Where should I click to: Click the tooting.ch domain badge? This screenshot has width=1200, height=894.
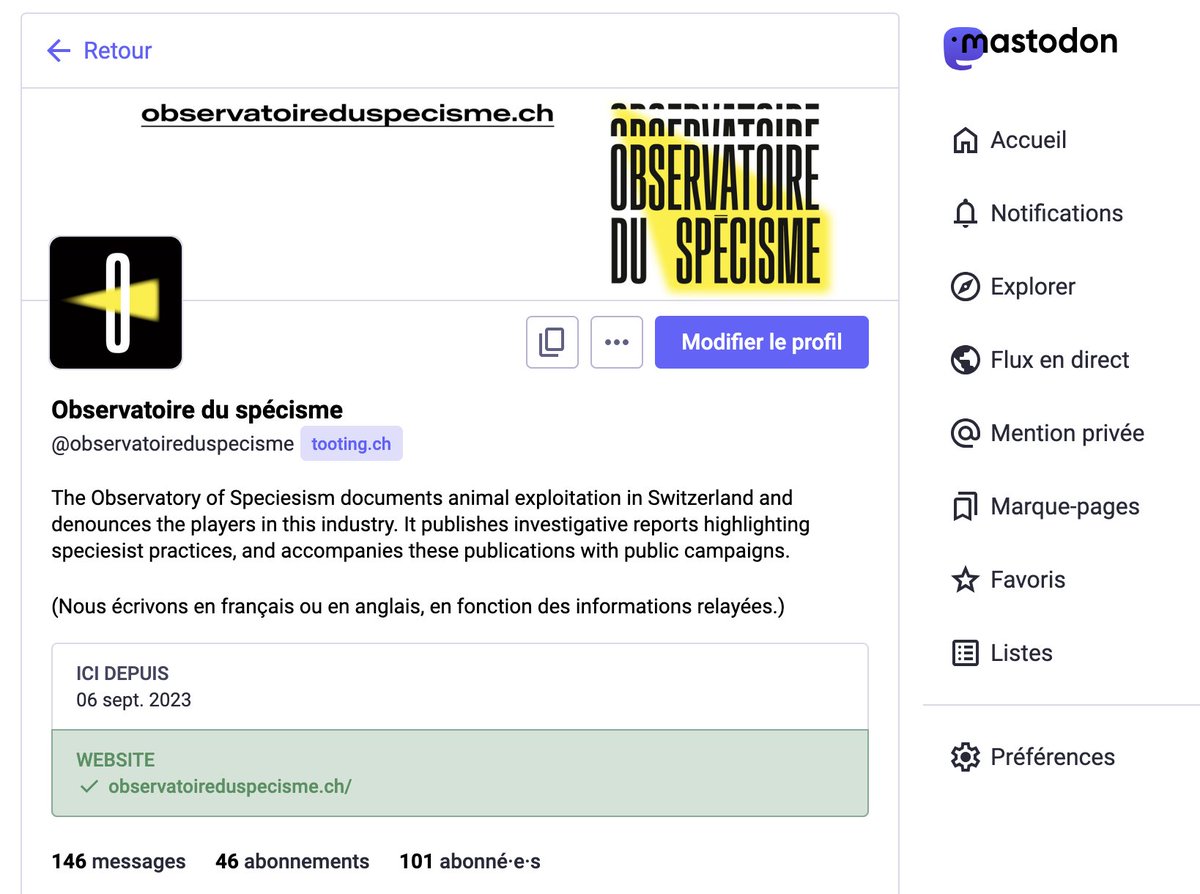click(x=351, y=444)
